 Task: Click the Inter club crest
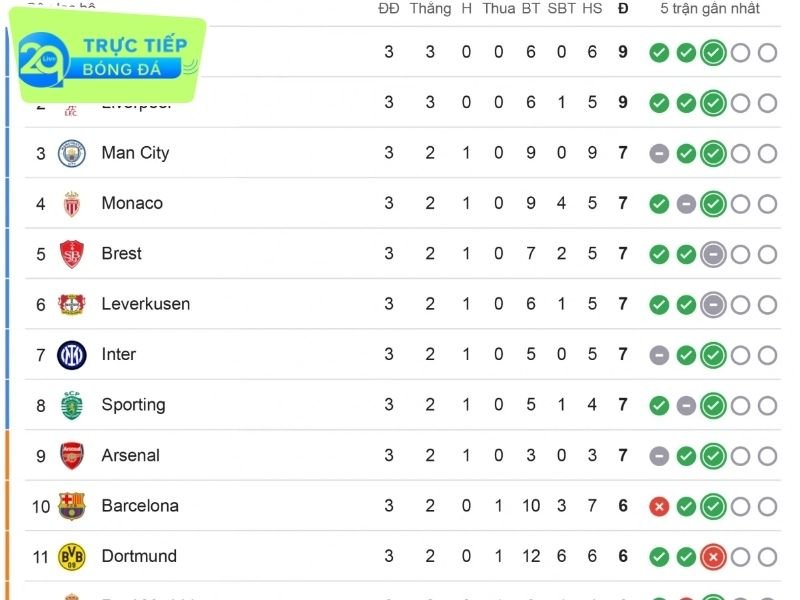(71, 355)
